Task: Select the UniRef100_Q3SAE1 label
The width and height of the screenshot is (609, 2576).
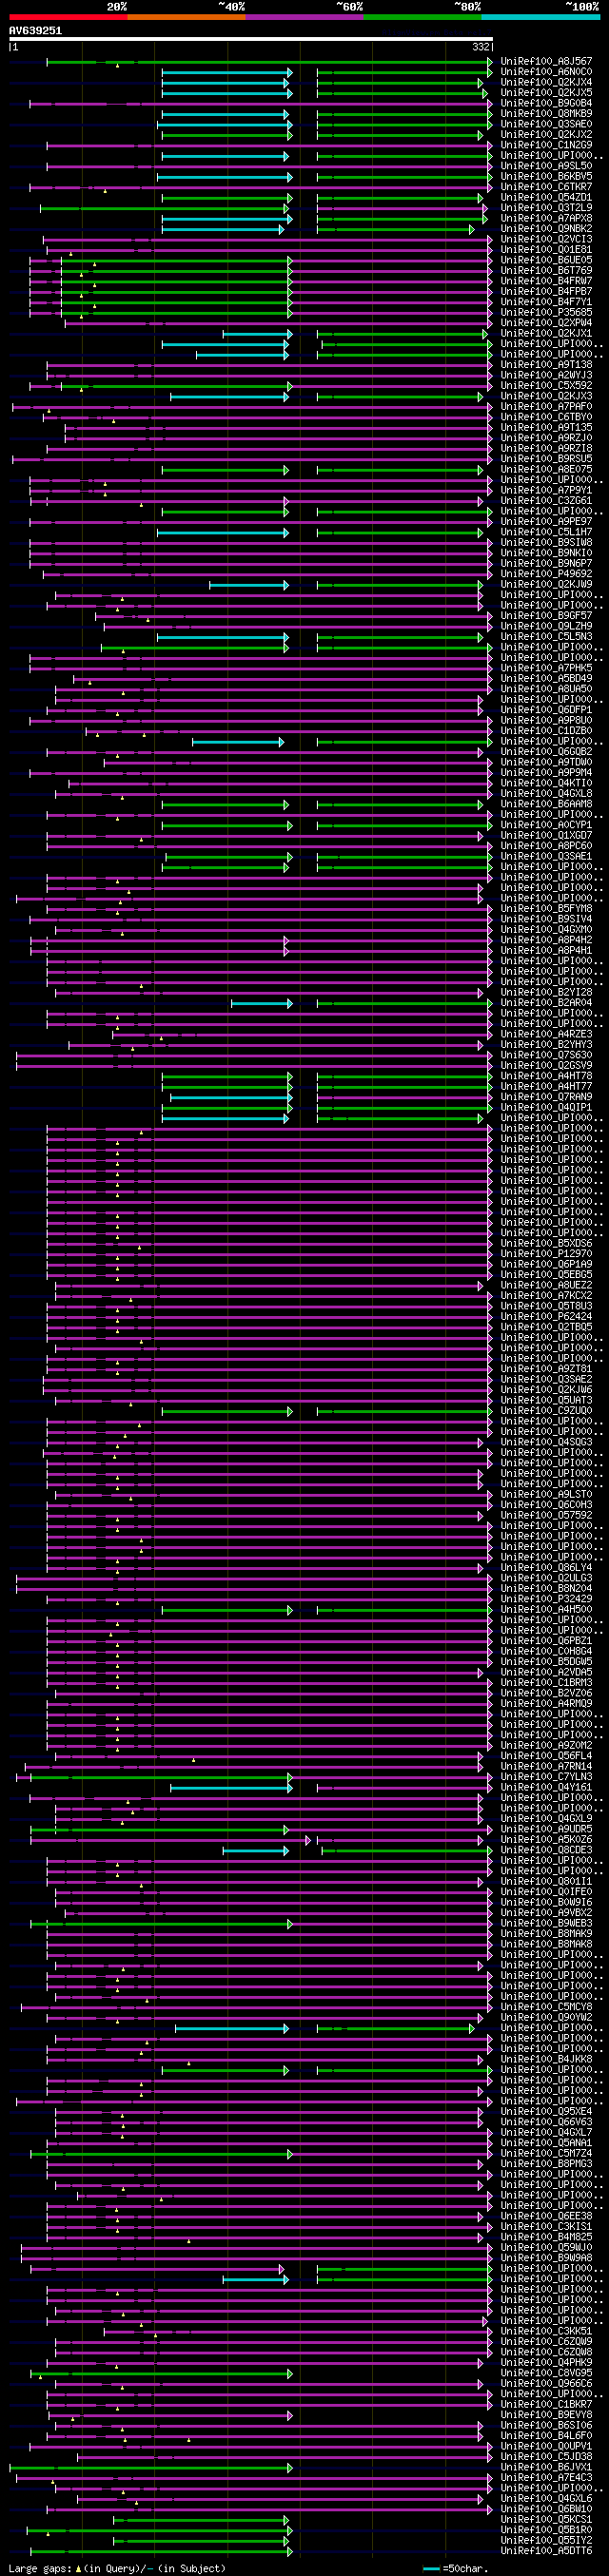Action: tap(546, 857)
